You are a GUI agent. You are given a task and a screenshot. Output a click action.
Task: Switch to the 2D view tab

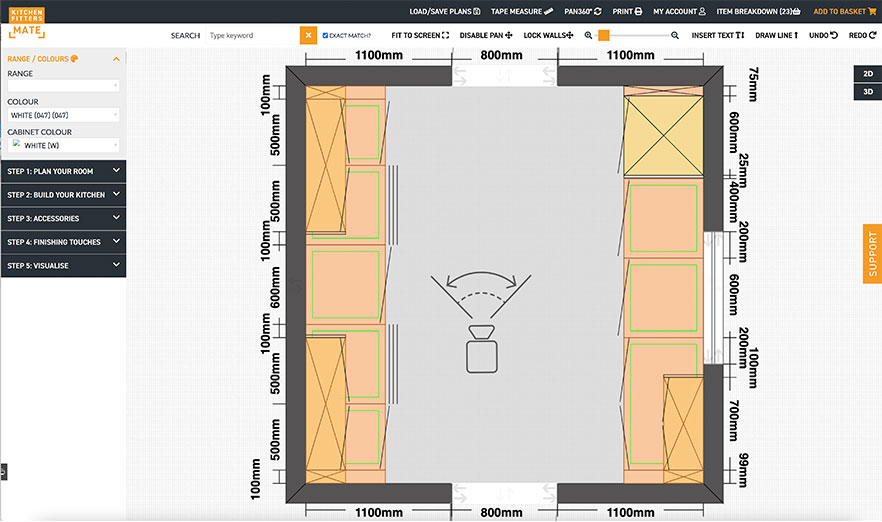click(x=867, y=74)
